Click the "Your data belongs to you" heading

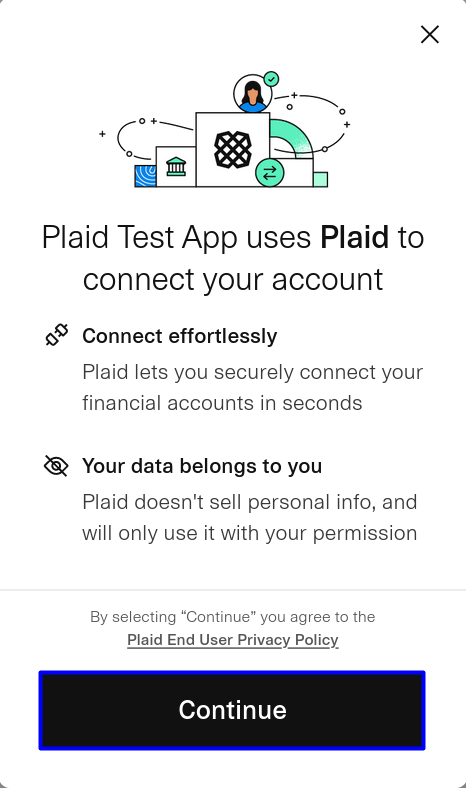point(202,466)
